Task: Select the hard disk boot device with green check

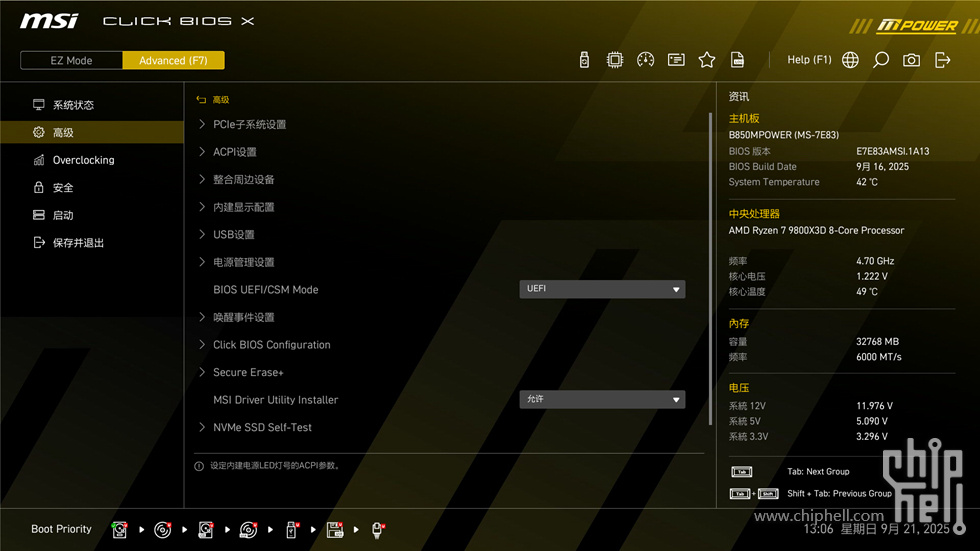Action: pyautogui.click(x=119, y=530)
